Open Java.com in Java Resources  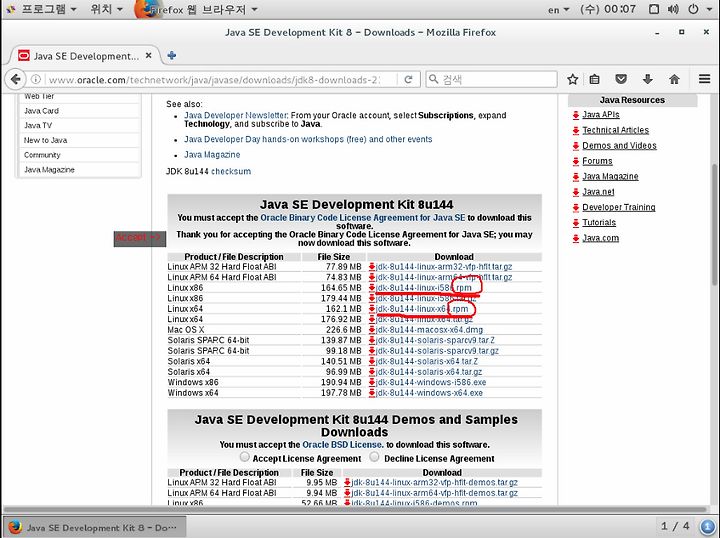pyautogui.click(x=600, y=238)
